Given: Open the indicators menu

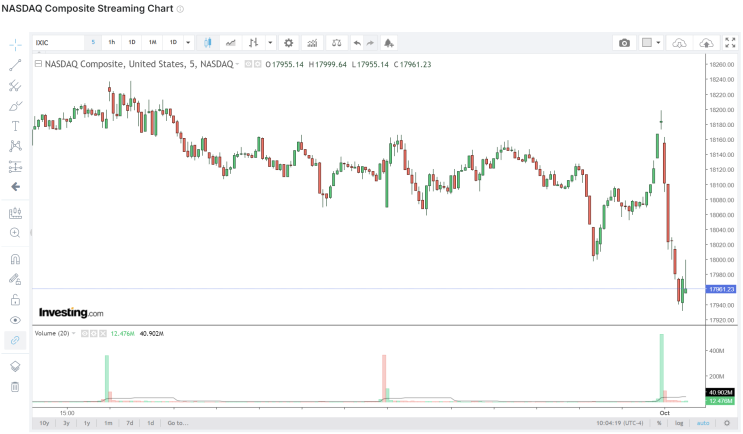Looking at the screenshot, I should pos(312,43).
